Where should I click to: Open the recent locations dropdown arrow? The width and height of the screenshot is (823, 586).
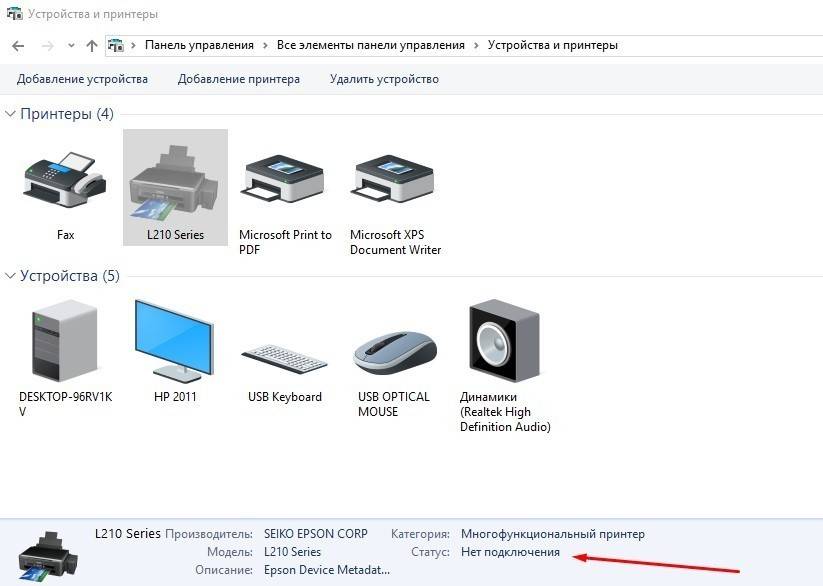pyautogui.click(x=71, y=46)
